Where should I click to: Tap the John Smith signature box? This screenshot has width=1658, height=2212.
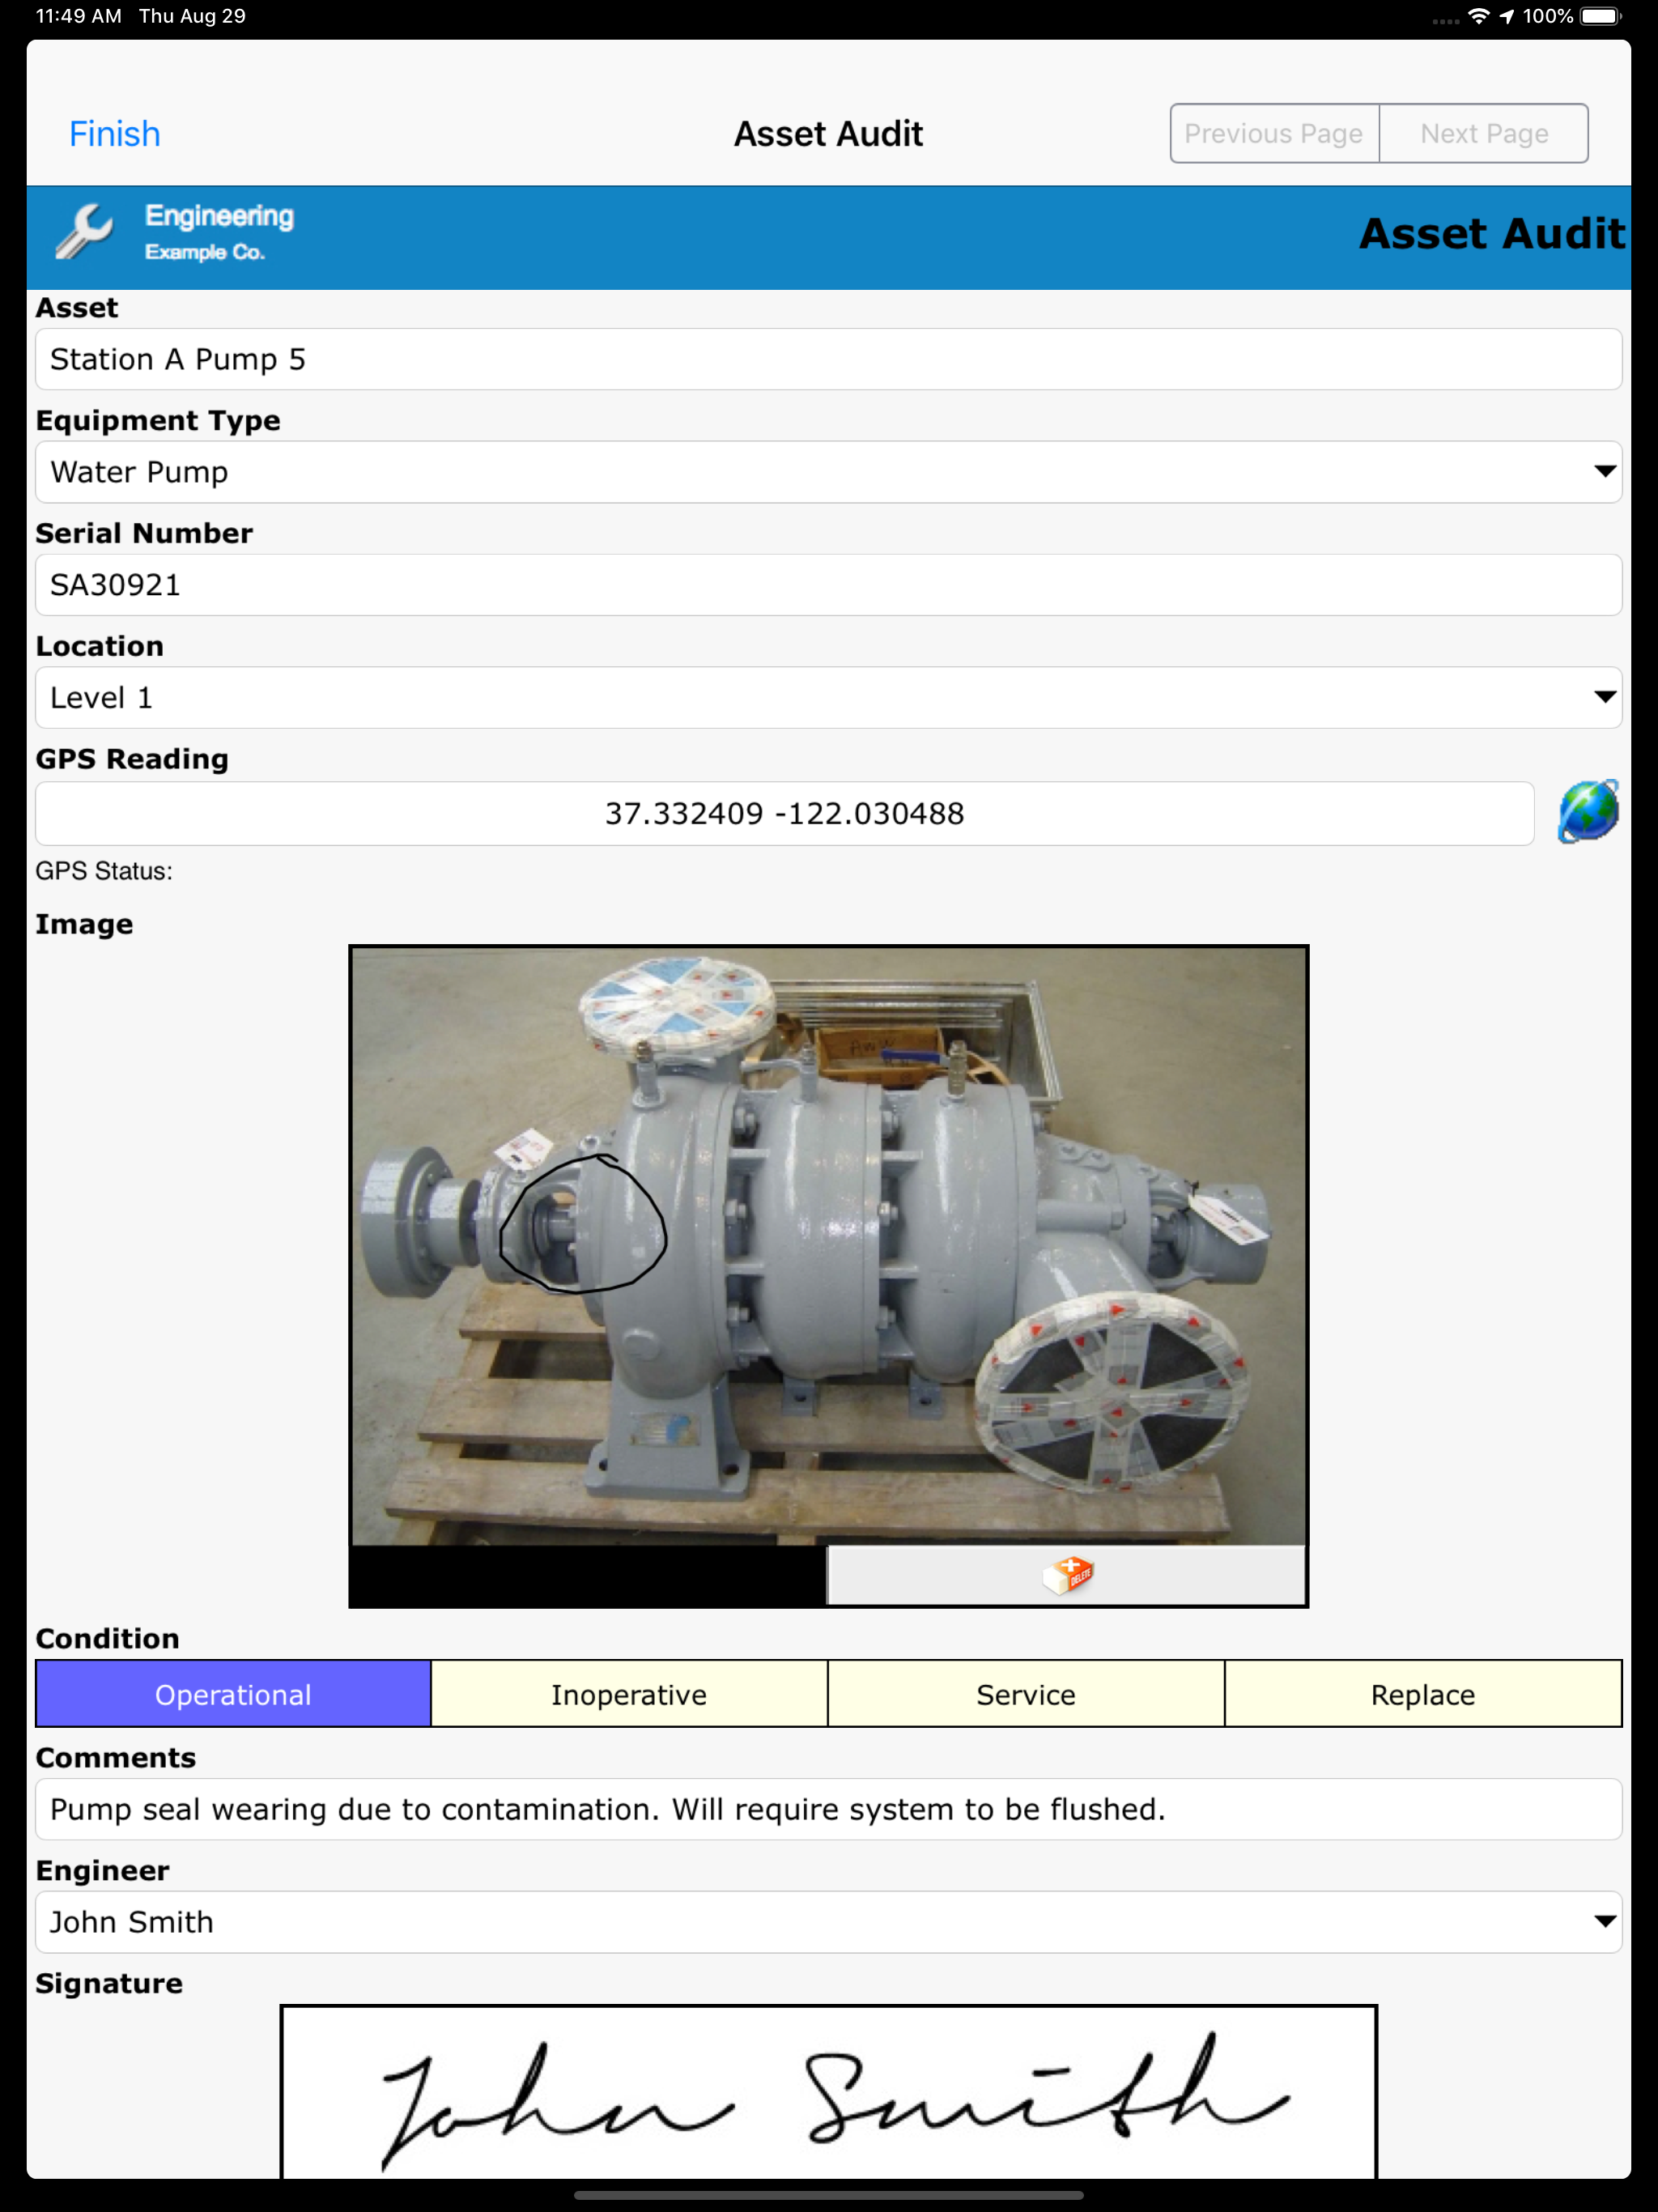tap(828, 2092)
